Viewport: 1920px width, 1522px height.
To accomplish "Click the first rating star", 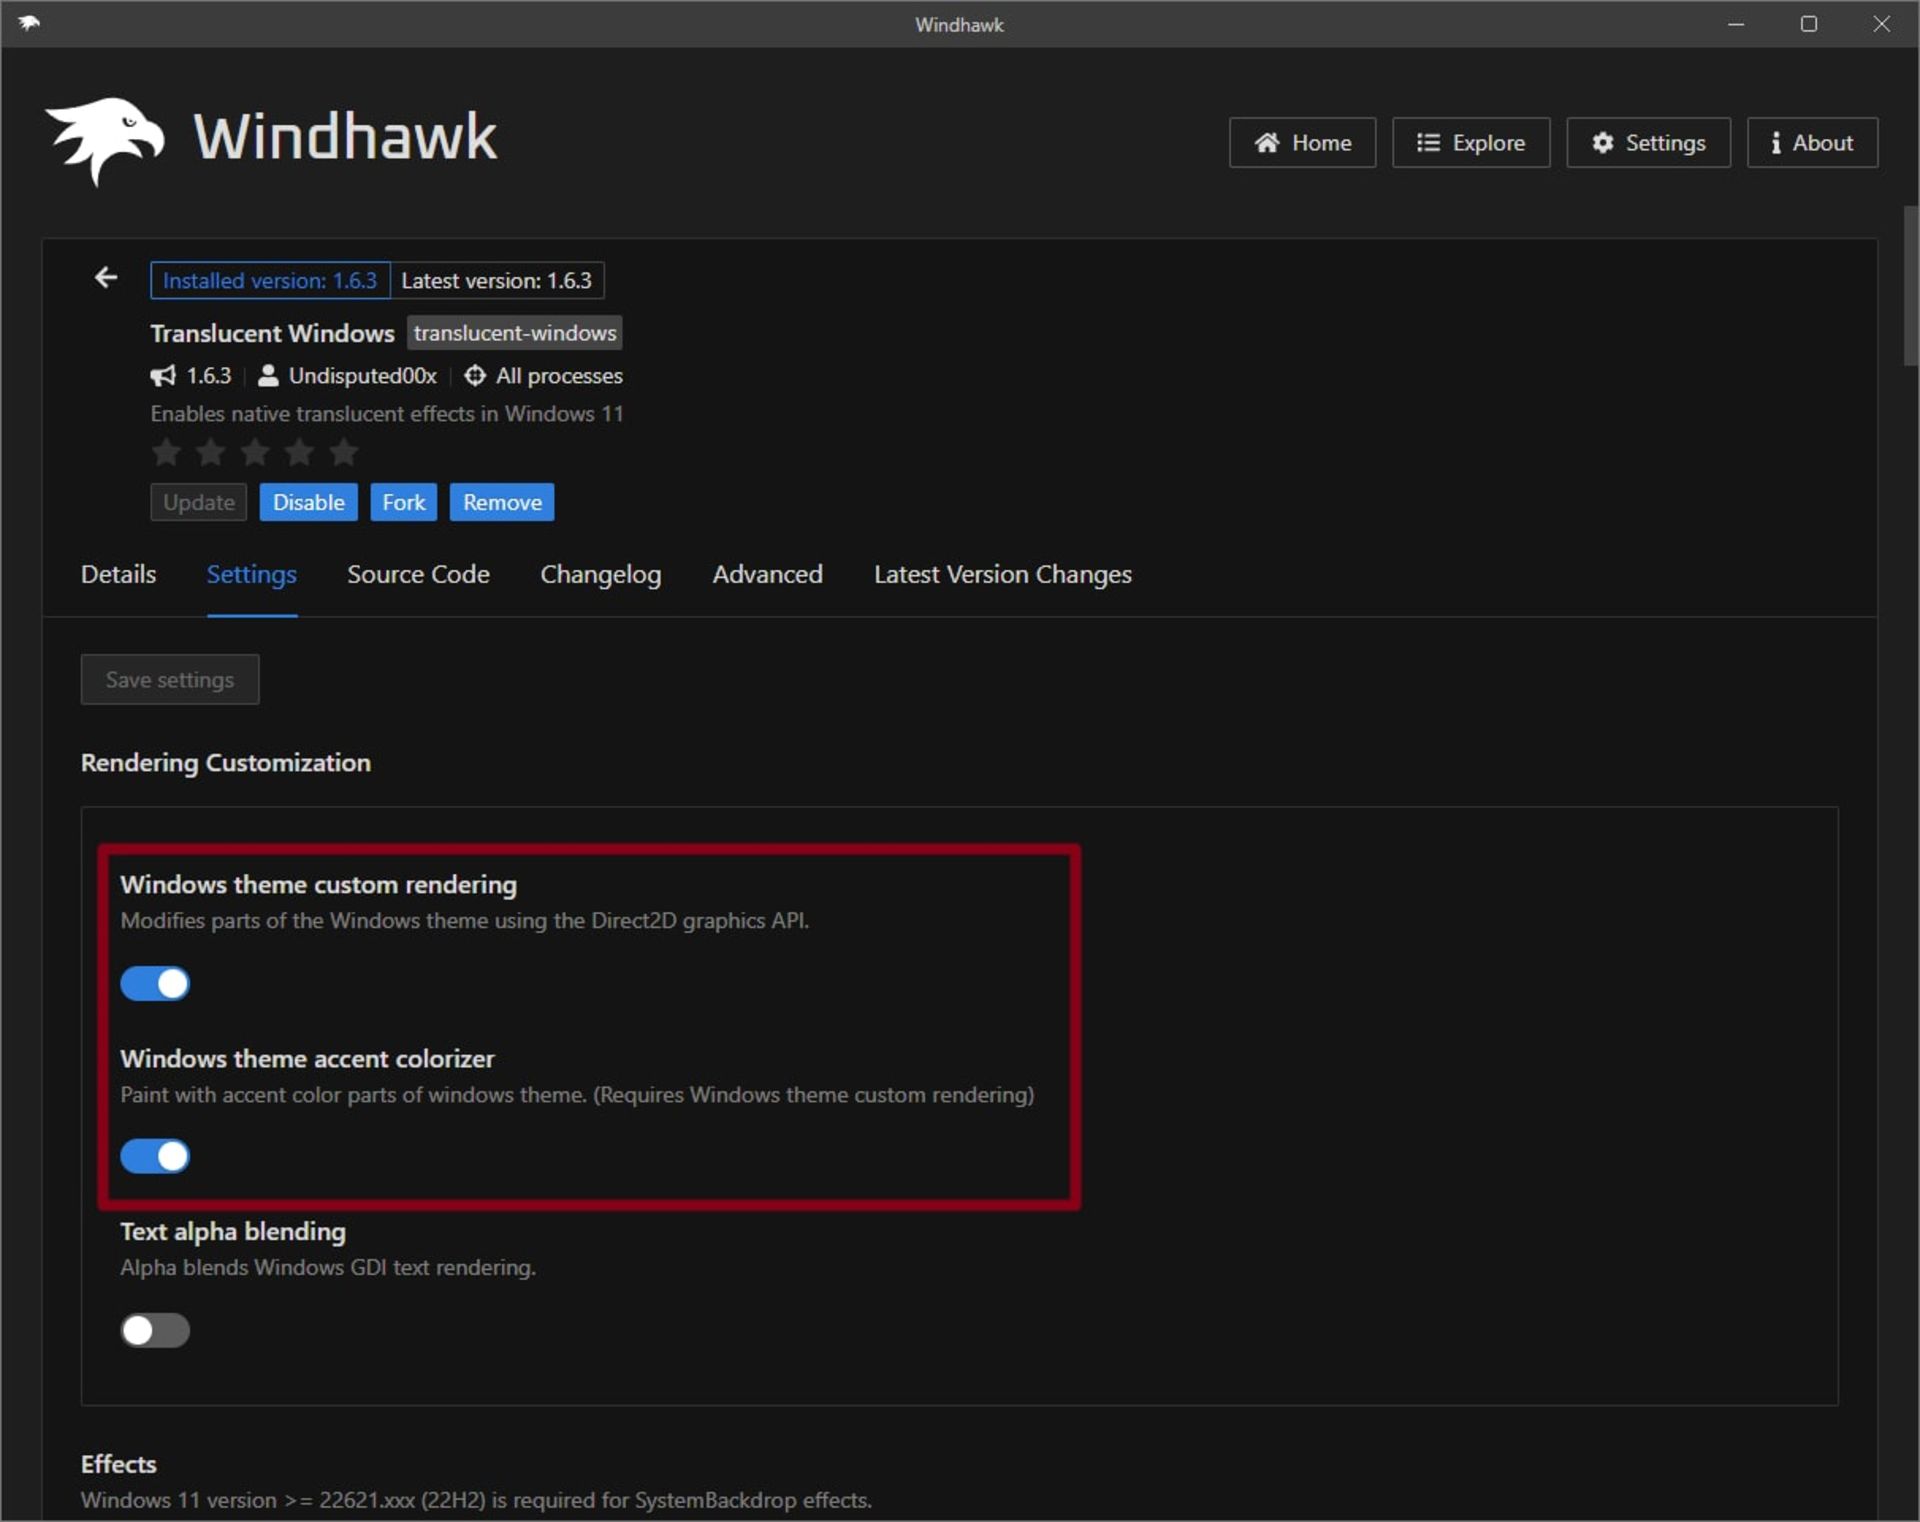I will tap(166, 453).
